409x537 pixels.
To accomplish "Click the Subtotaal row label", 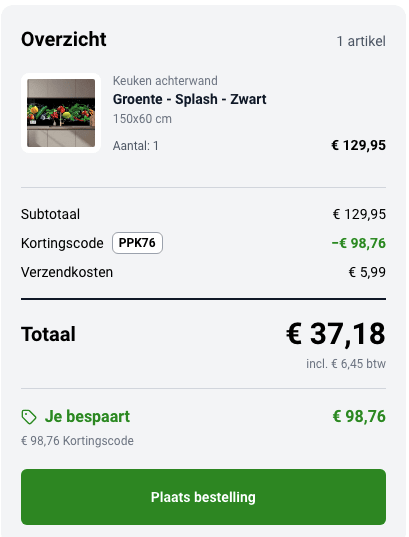I will 50,214.
